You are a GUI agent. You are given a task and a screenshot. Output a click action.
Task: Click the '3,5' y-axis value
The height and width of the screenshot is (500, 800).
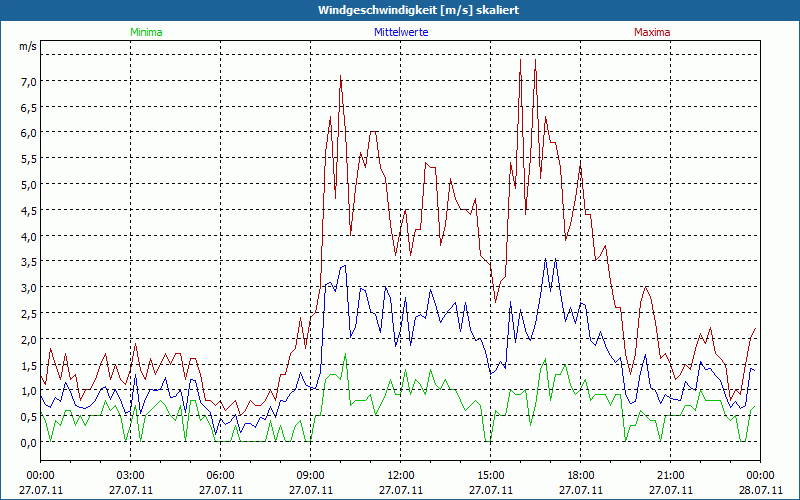pos(29,262)
